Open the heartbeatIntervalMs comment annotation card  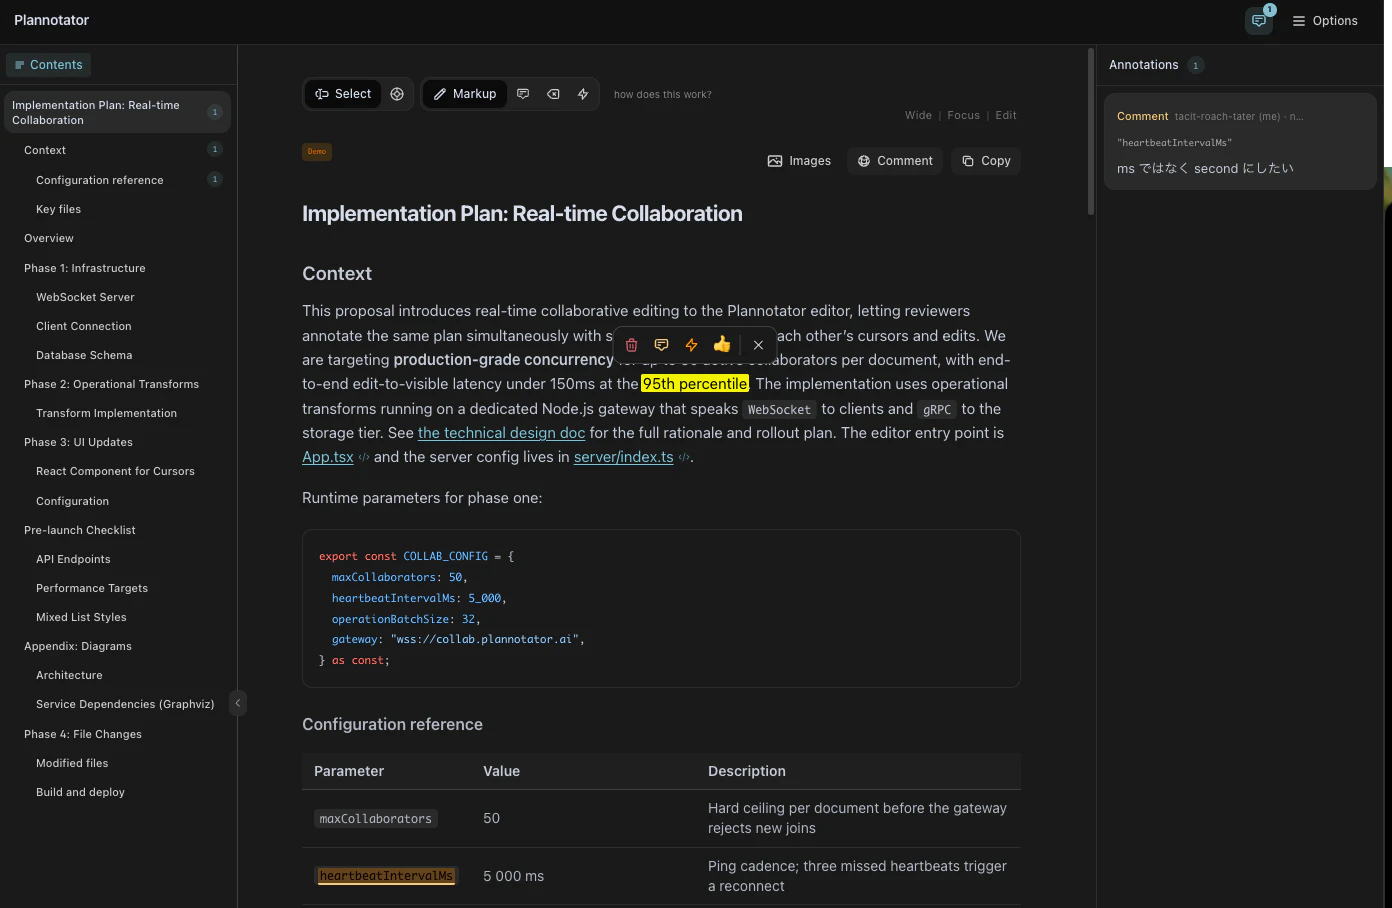point(1240,141)
